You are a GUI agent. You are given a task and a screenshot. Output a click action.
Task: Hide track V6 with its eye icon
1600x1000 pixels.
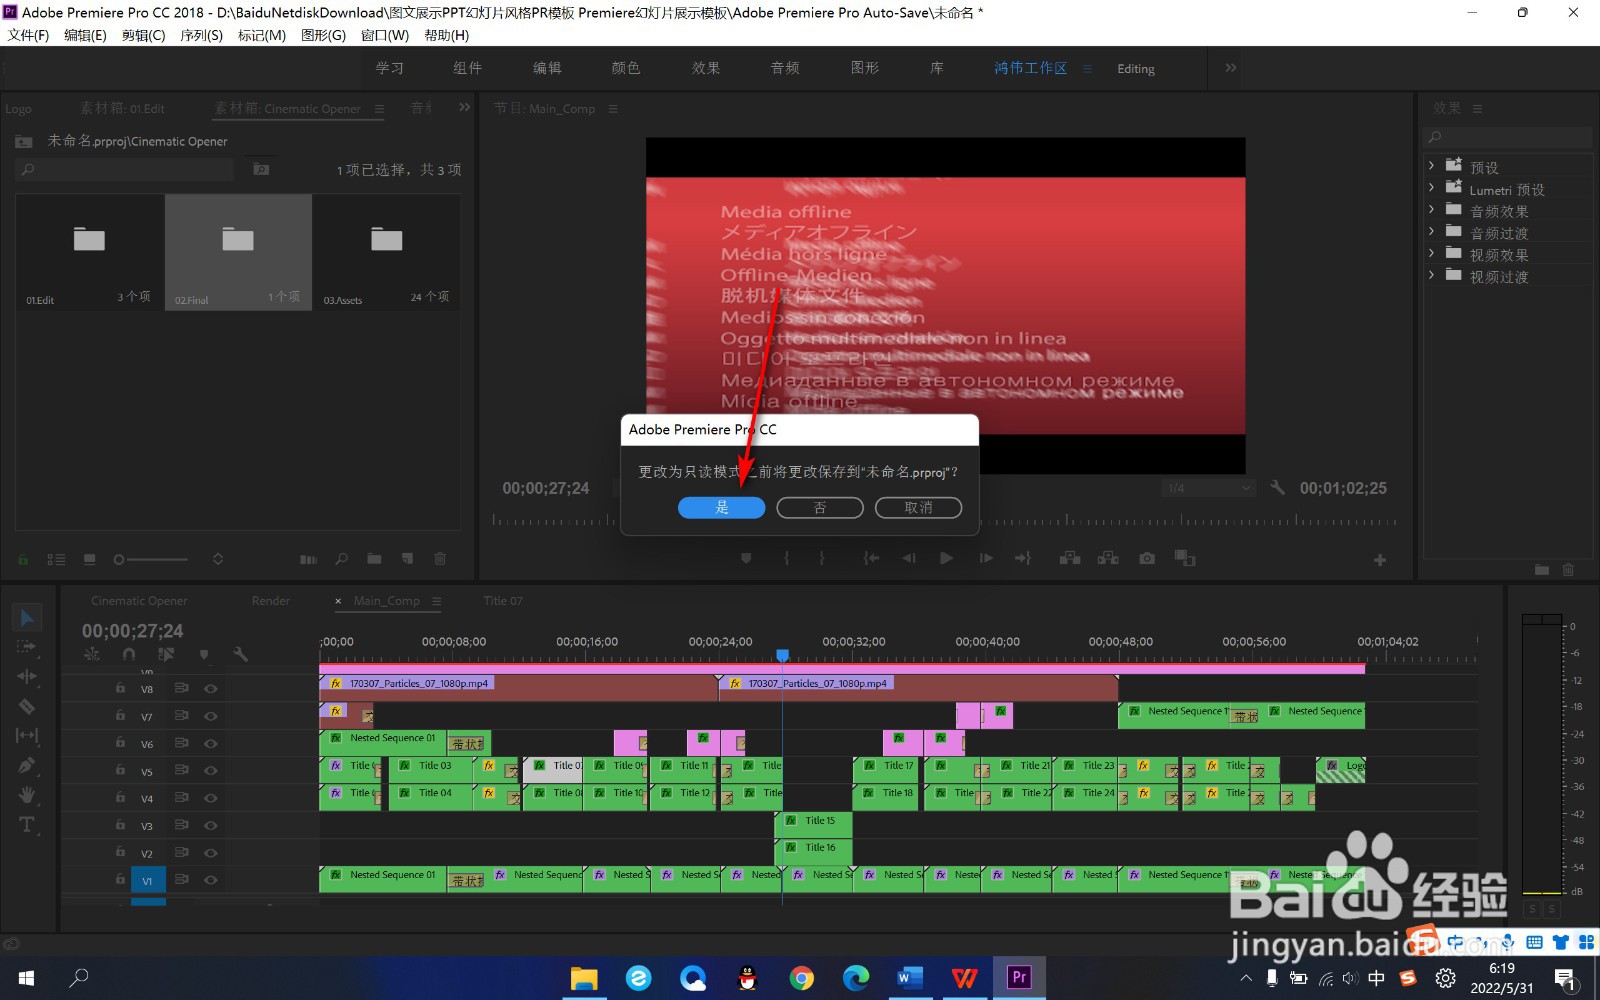211,743
